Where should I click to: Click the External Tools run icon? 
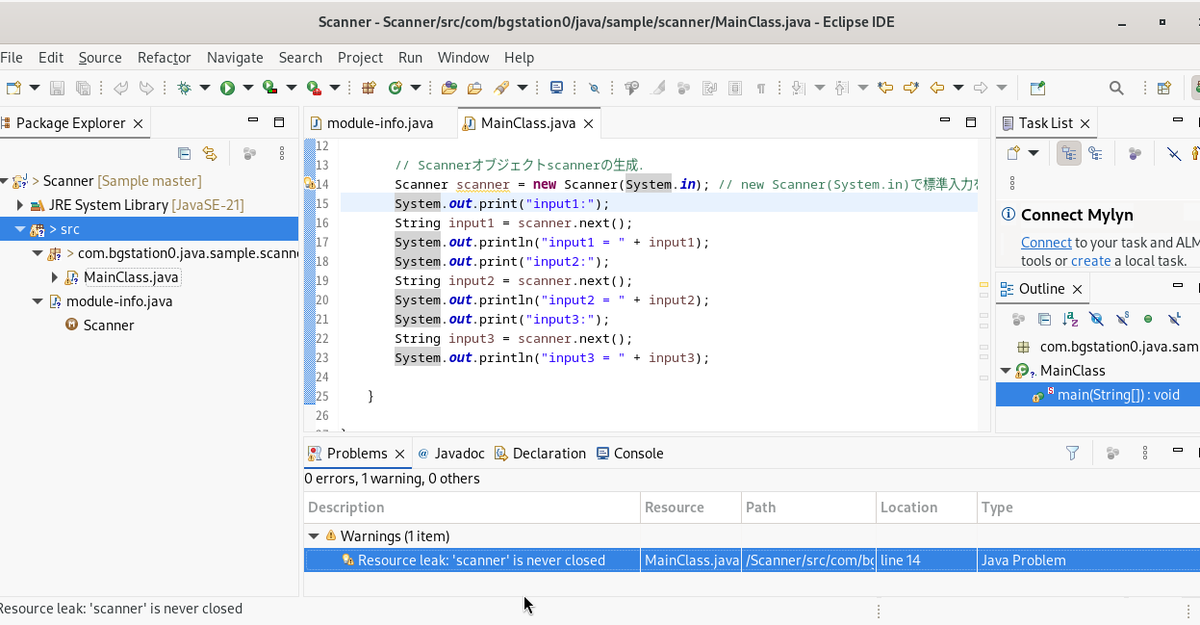pyautogui.click(x=314, y=88)
